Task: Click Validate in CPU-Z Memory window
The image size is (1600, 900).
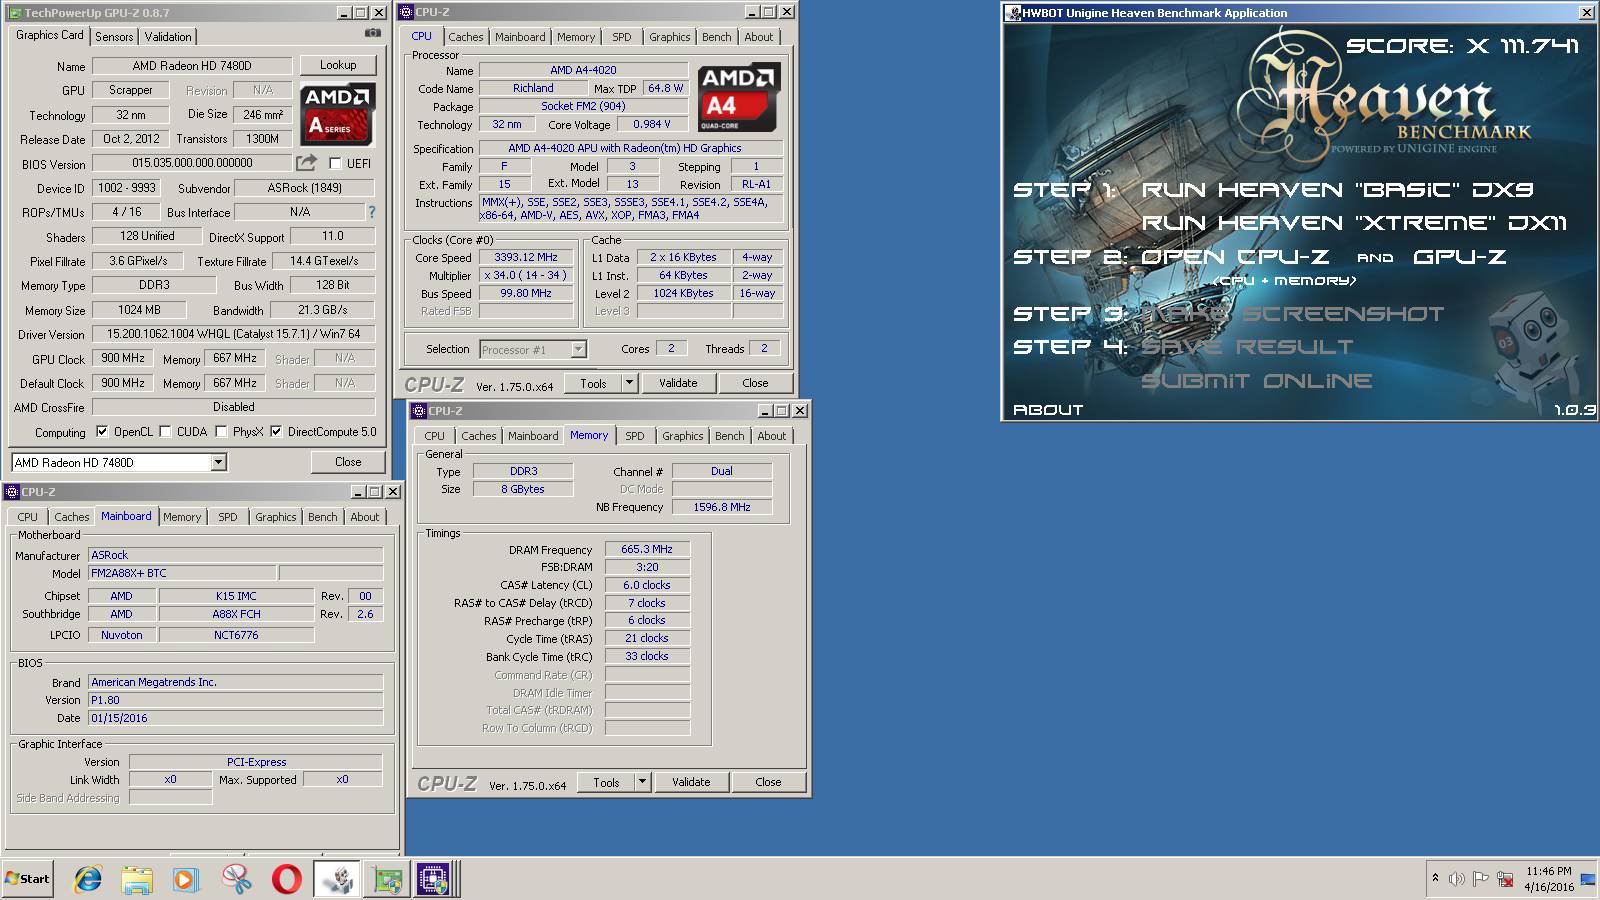Action: (x=691, y=782)
